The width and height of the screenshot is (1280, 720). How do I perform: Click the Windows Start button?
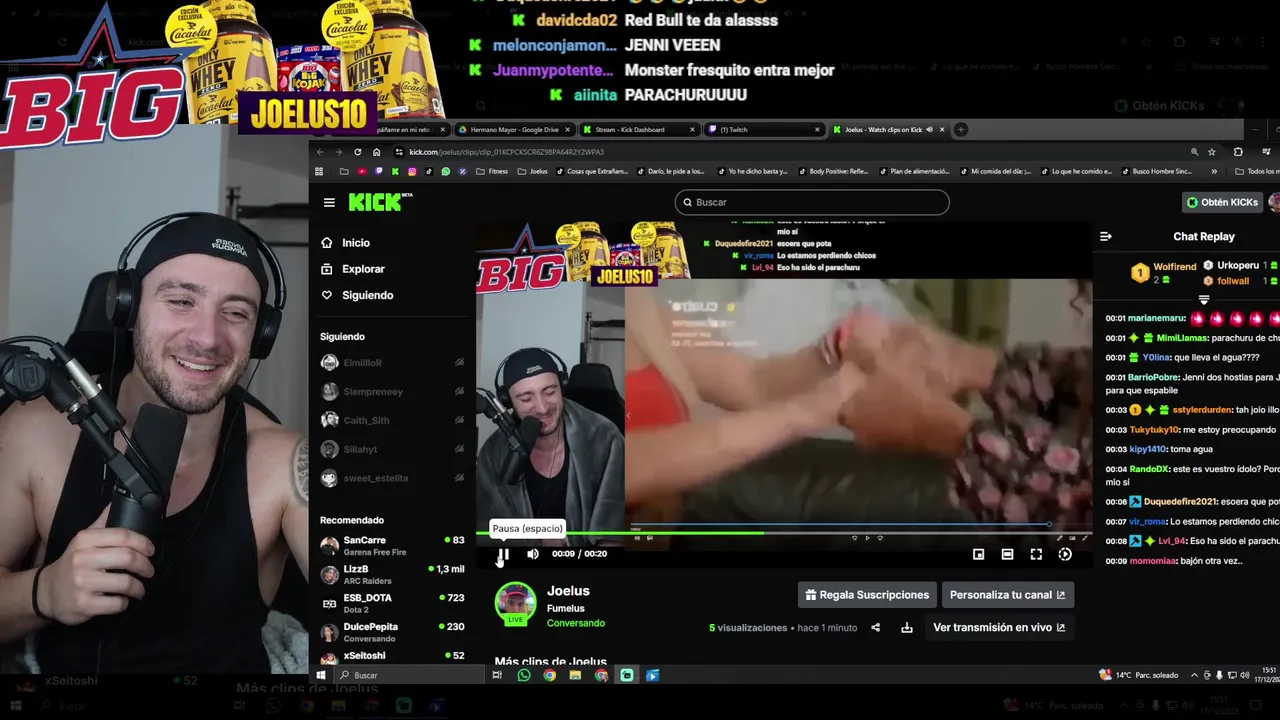322,675
